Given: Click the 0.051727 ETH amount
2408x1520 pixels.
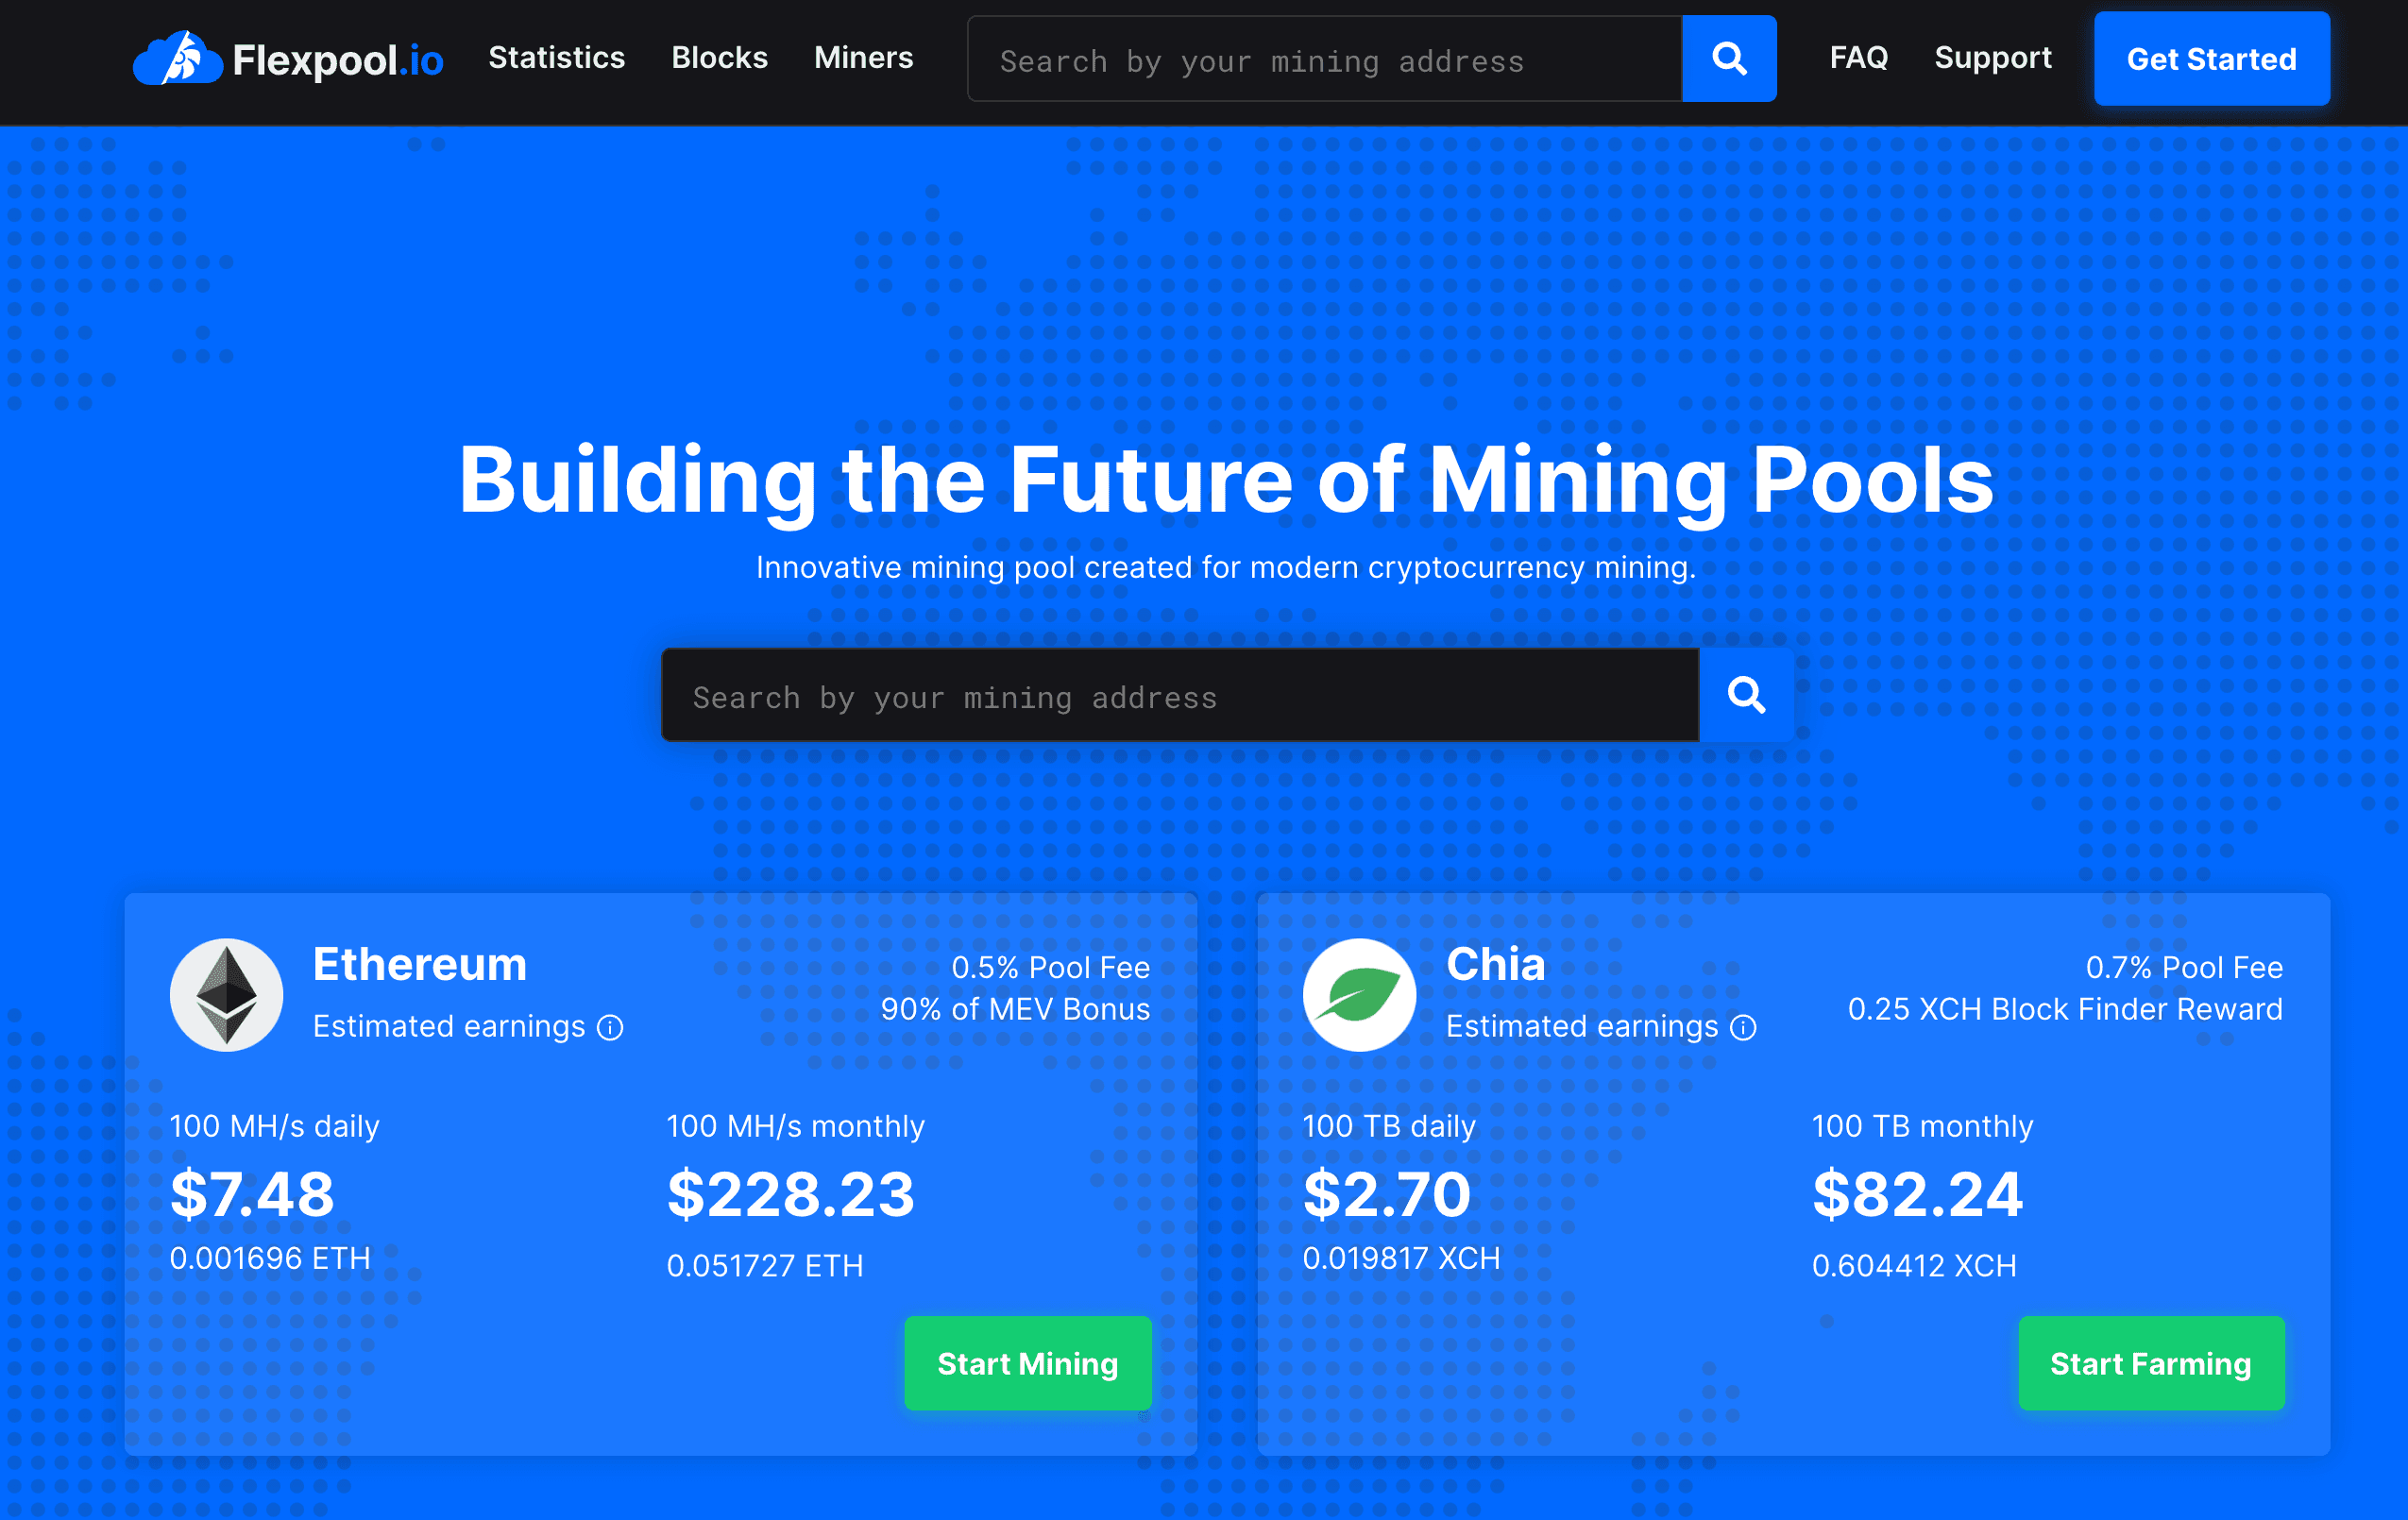Looking at the screenshot, I should 765,1266.
